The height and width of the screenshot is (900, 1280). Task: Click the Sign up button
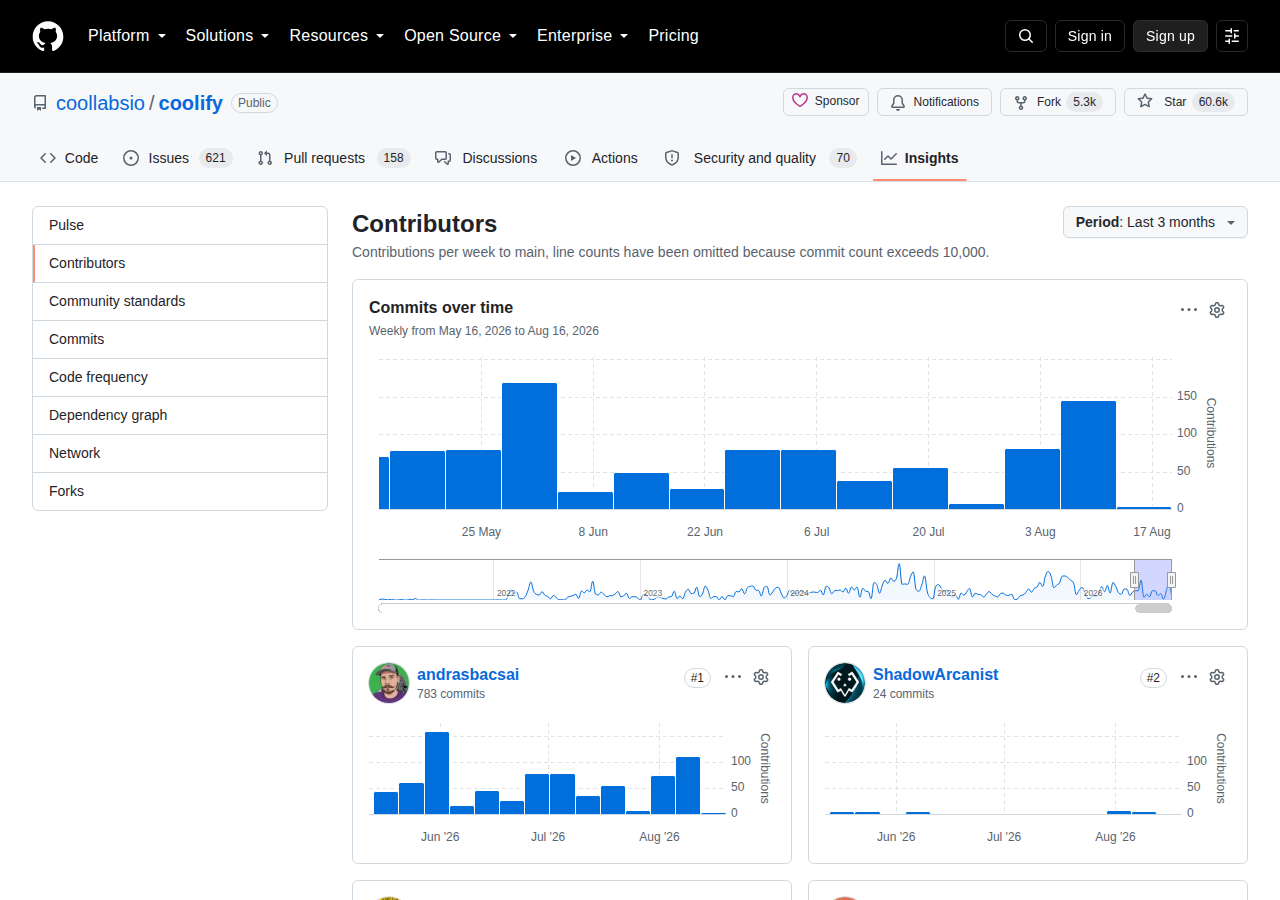click(1170, 36)
